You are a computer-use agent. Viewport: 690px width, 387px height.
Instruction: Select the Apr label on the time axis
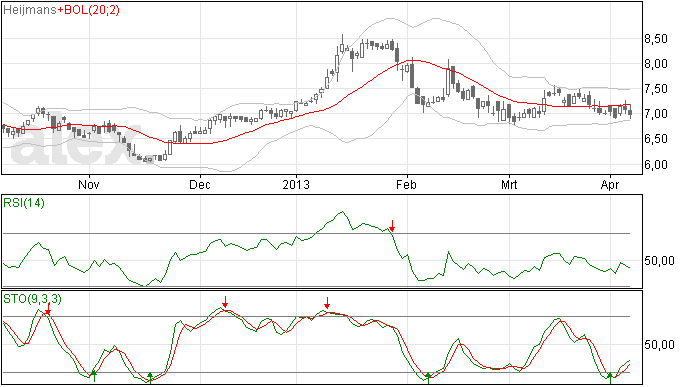(x=610, y=184)
